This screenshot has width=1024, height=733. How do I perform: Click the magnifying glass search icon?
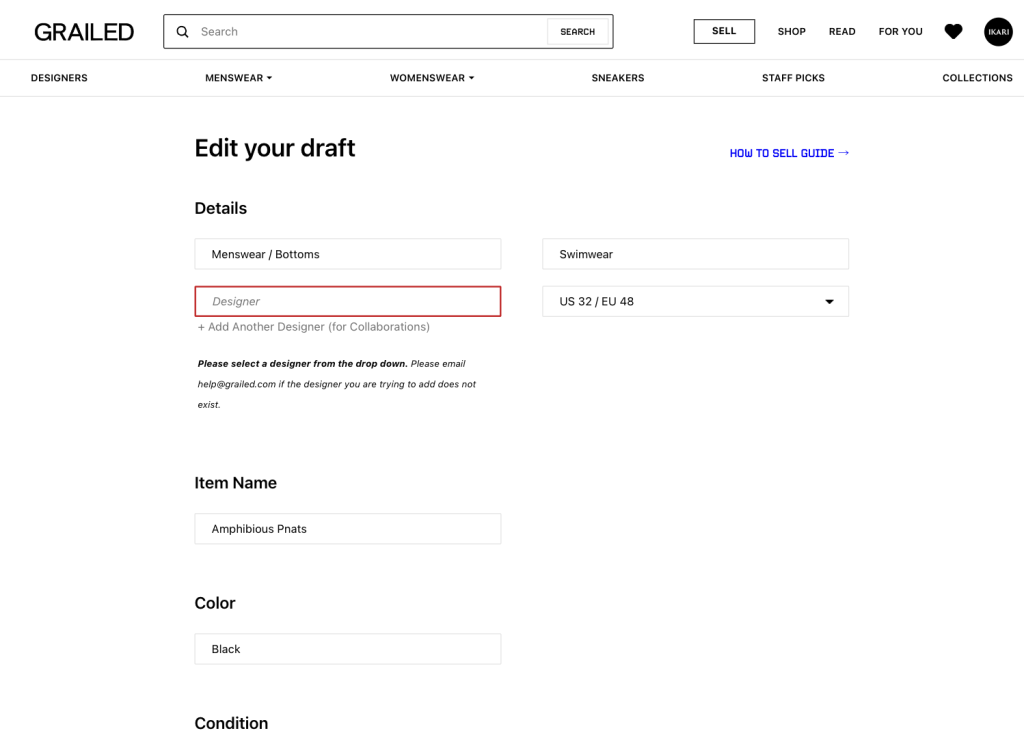[x=183, y=32]
